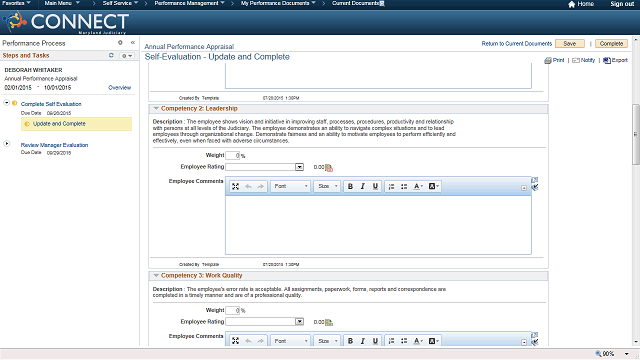This screenshot has width=640, height=360.
Task: Open My Performance Documents breadcrumb menu
Action: coord(278,3)
